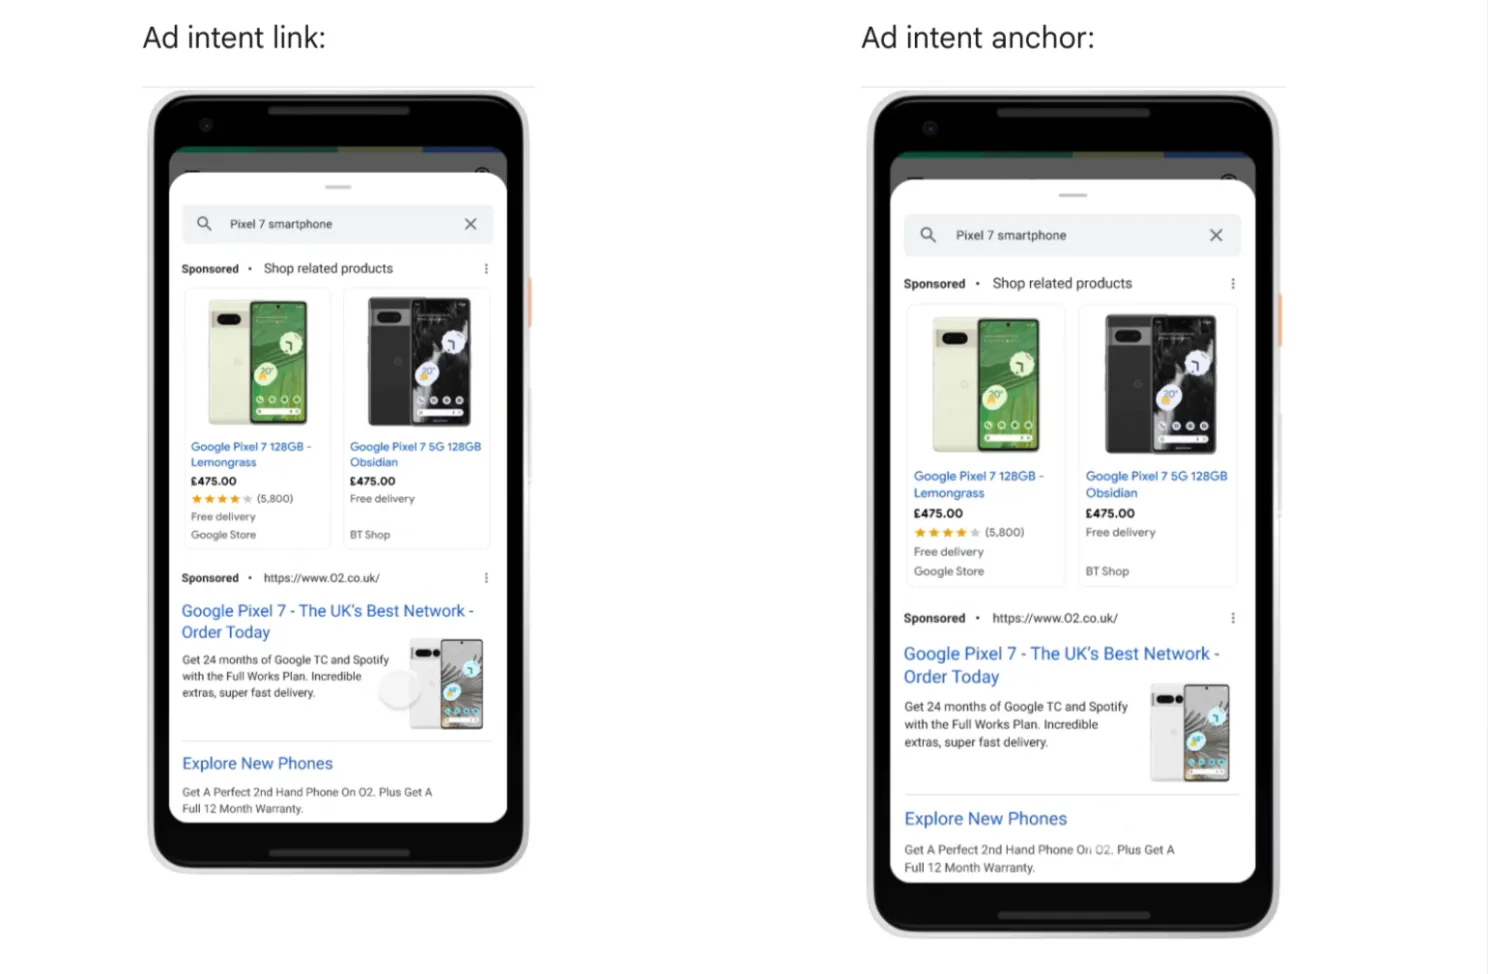The width and height of the screenshot is (1488, 974).
Task: Click the Pixel 7 smartphone search field, left phone
Action: pyautogui.click(x=338, y=224)
